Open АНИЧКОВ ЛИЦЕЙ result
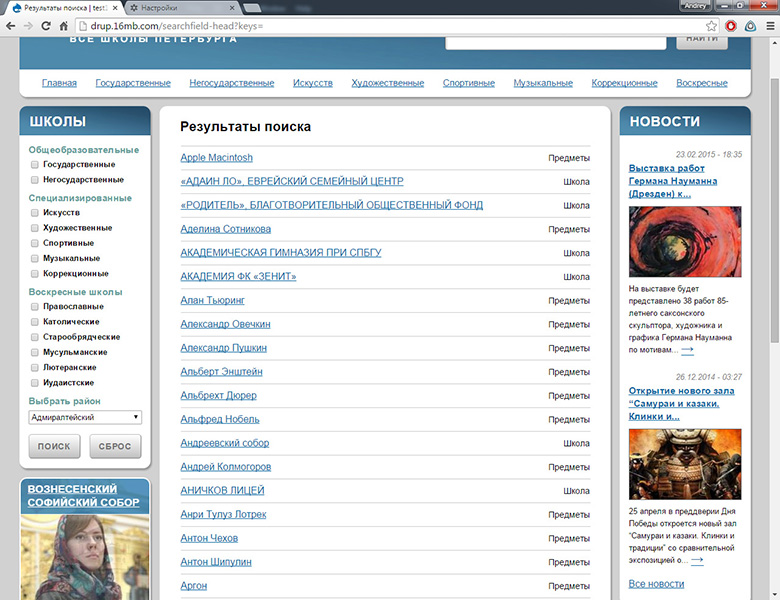Viewport: 780px width, 600px height. click(222, 491)
